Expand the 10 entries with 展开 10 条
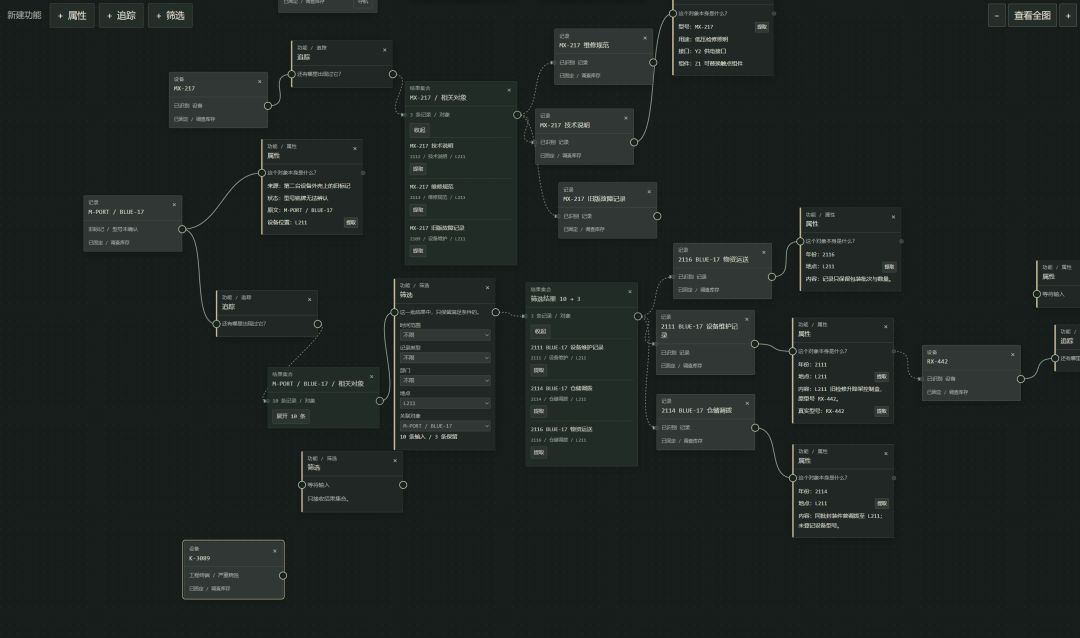The width and height of the screenshot is (1080, 638). (x=291, y=416)
